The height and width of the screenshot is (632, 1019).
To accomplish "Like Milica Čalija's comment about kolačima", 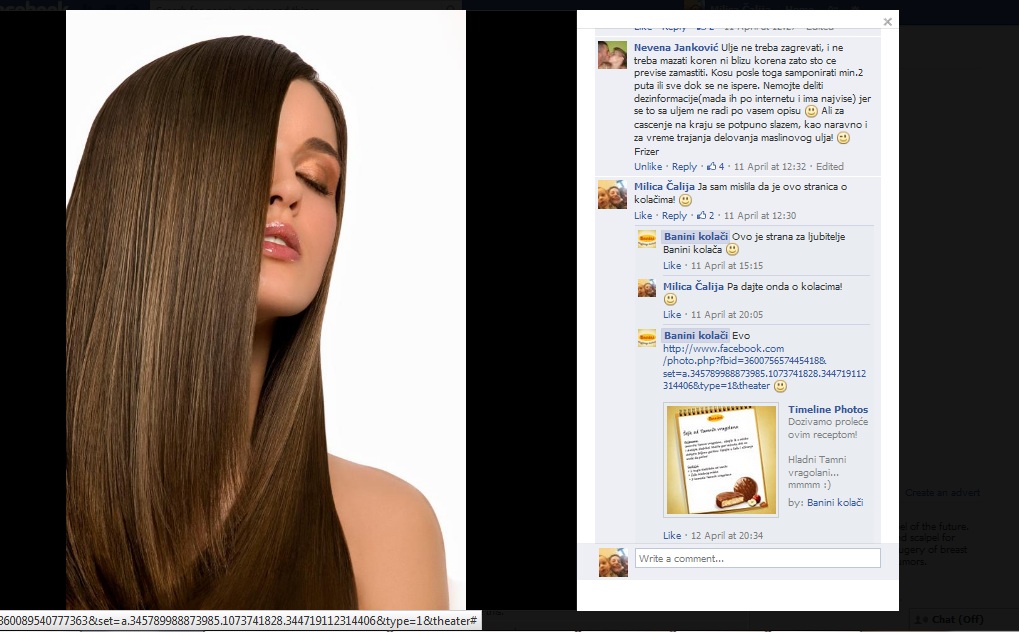I will point(643,215).
